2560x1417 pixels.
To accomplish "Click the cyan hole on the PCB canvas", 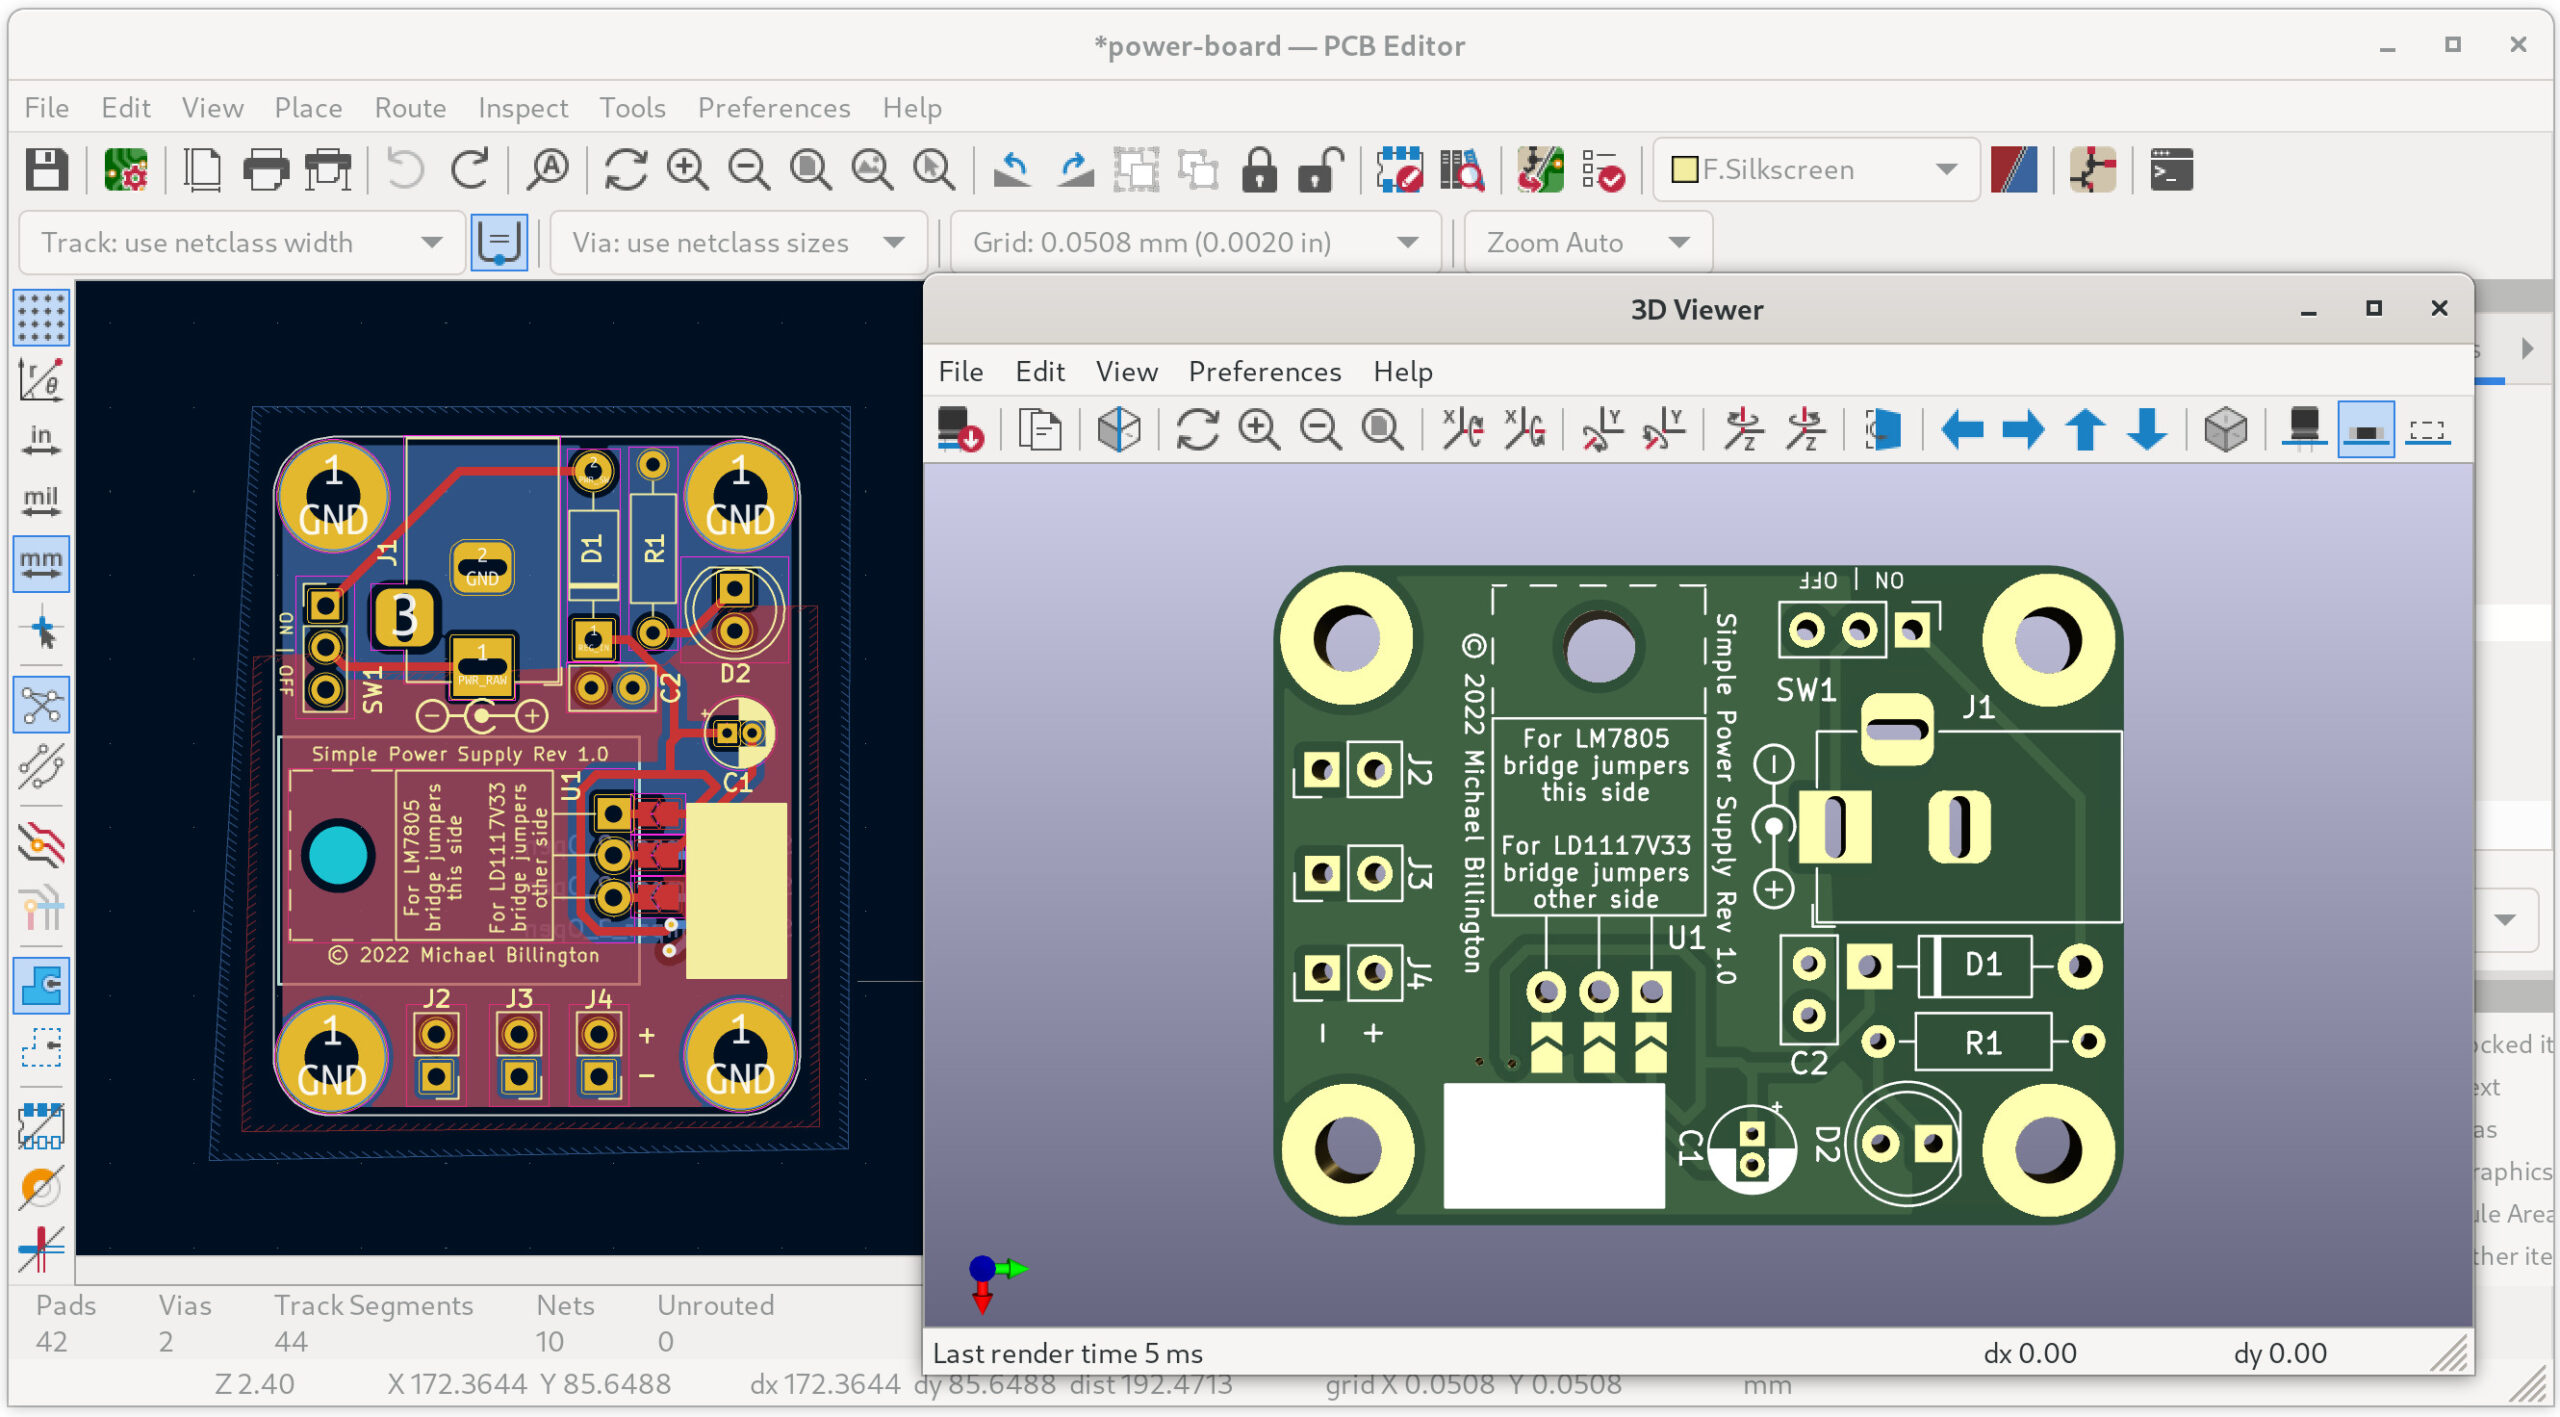I will click(x=339, y=856).
